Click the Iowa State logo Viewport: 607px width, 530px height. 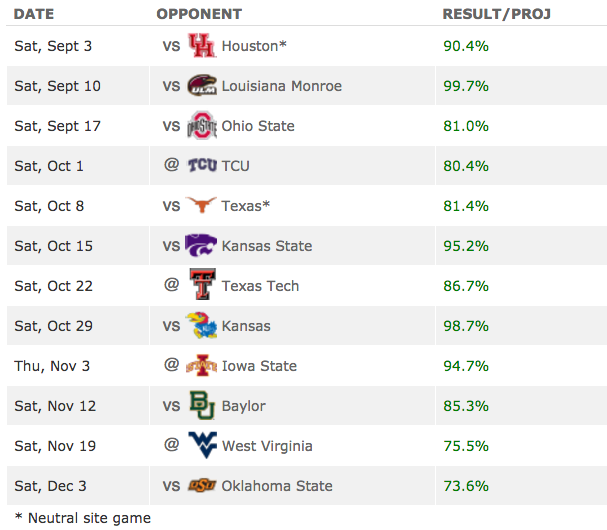point(201,366)
